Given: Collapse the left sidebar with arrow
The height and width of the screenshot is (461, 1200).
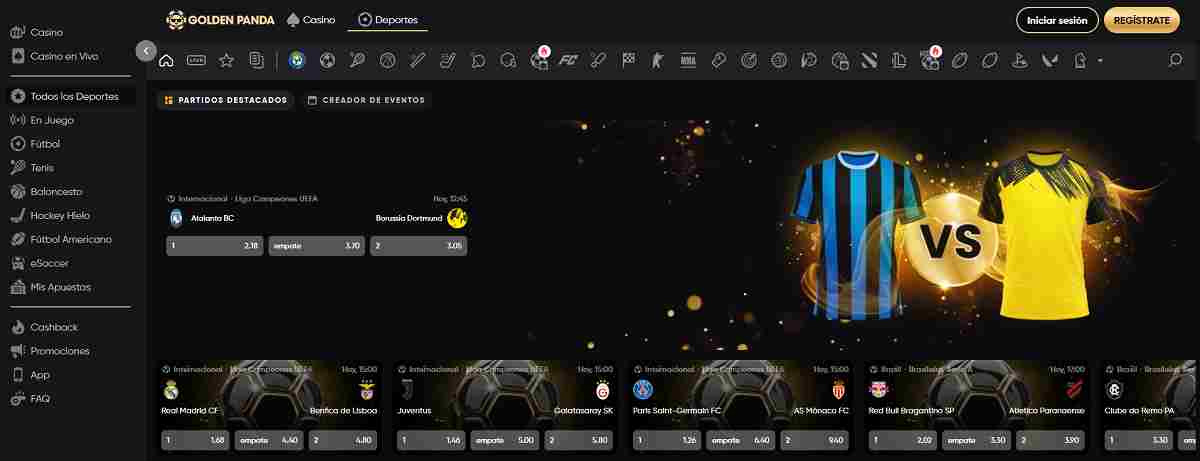Looking at the screenshot, I should coord(146,50).
